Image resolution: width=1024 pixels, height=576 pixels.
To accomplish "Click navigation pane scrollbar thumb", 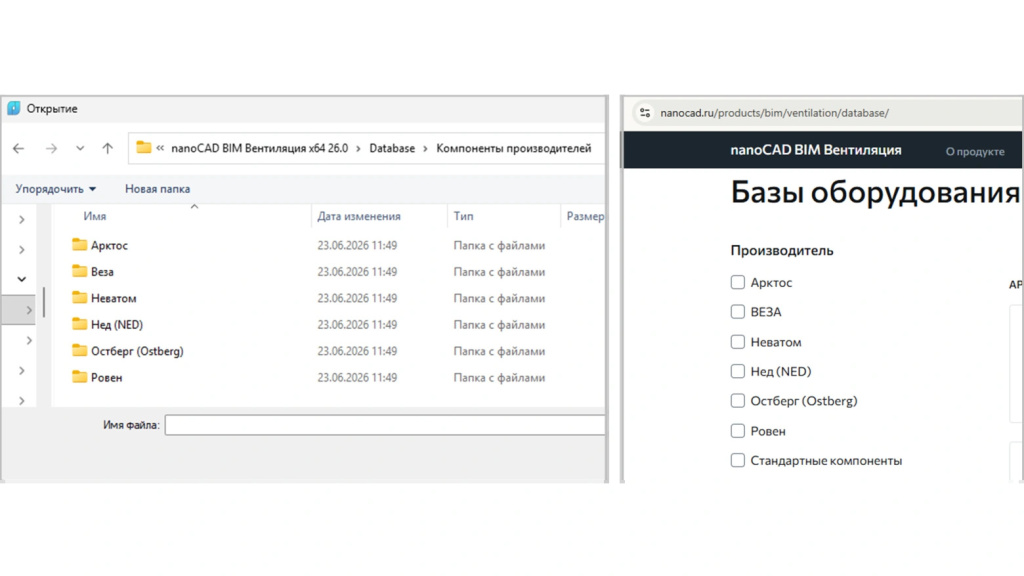I will (x=44, y=302).
